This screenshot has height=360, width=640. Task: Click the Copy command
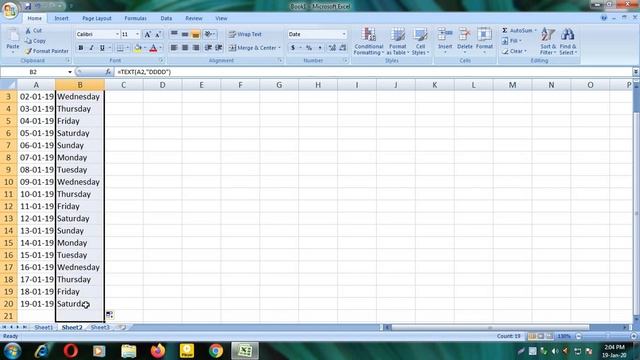[35, 41]
